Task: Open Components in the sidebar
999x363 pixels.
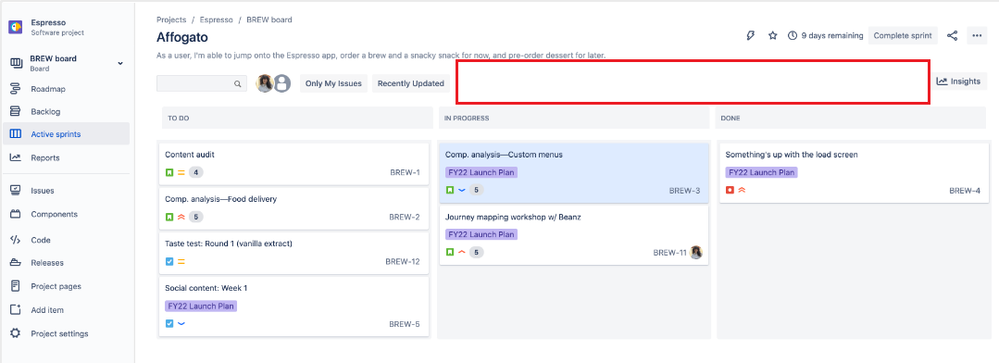Action: 54,215
